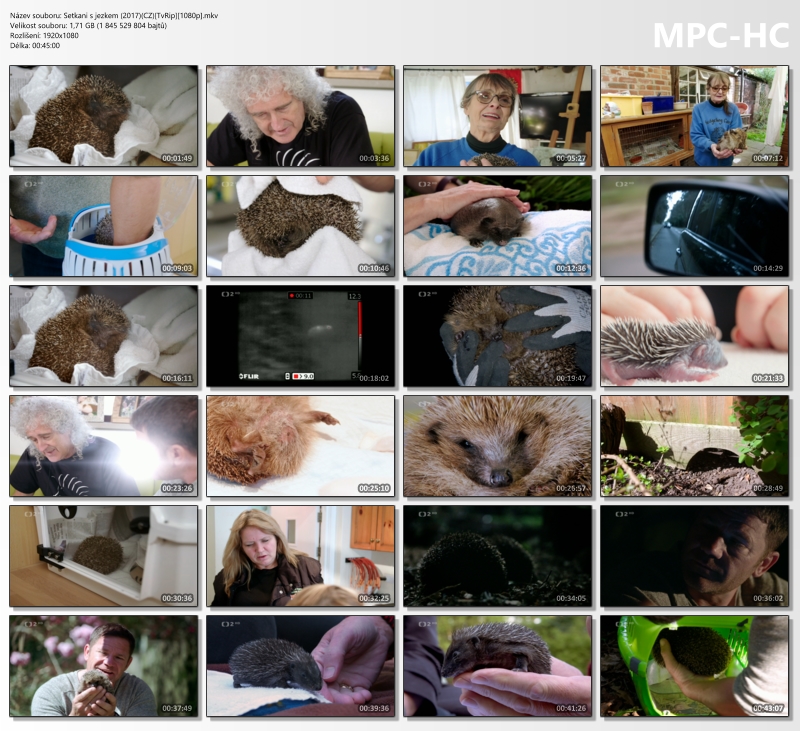Open the woman with glasses thumbnail at 00:05:27
This screenshot has height=731, width=800.
[x=497, y=116]
